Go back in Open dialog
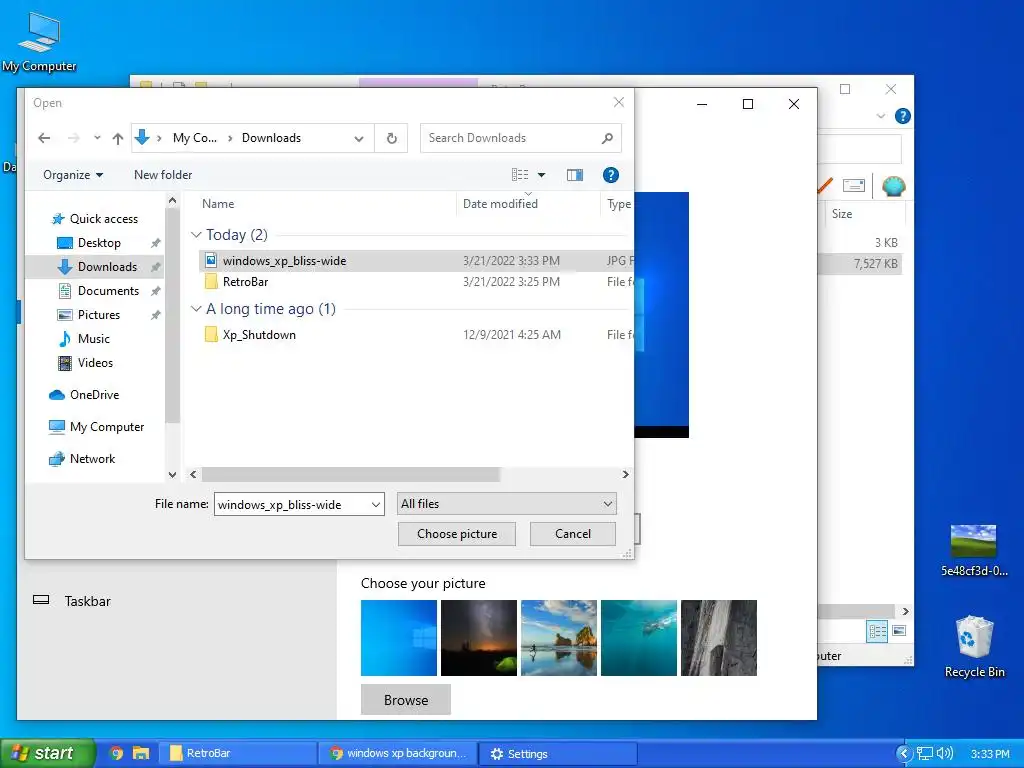This screenshot has width=1024, height=768. [44, 138]
